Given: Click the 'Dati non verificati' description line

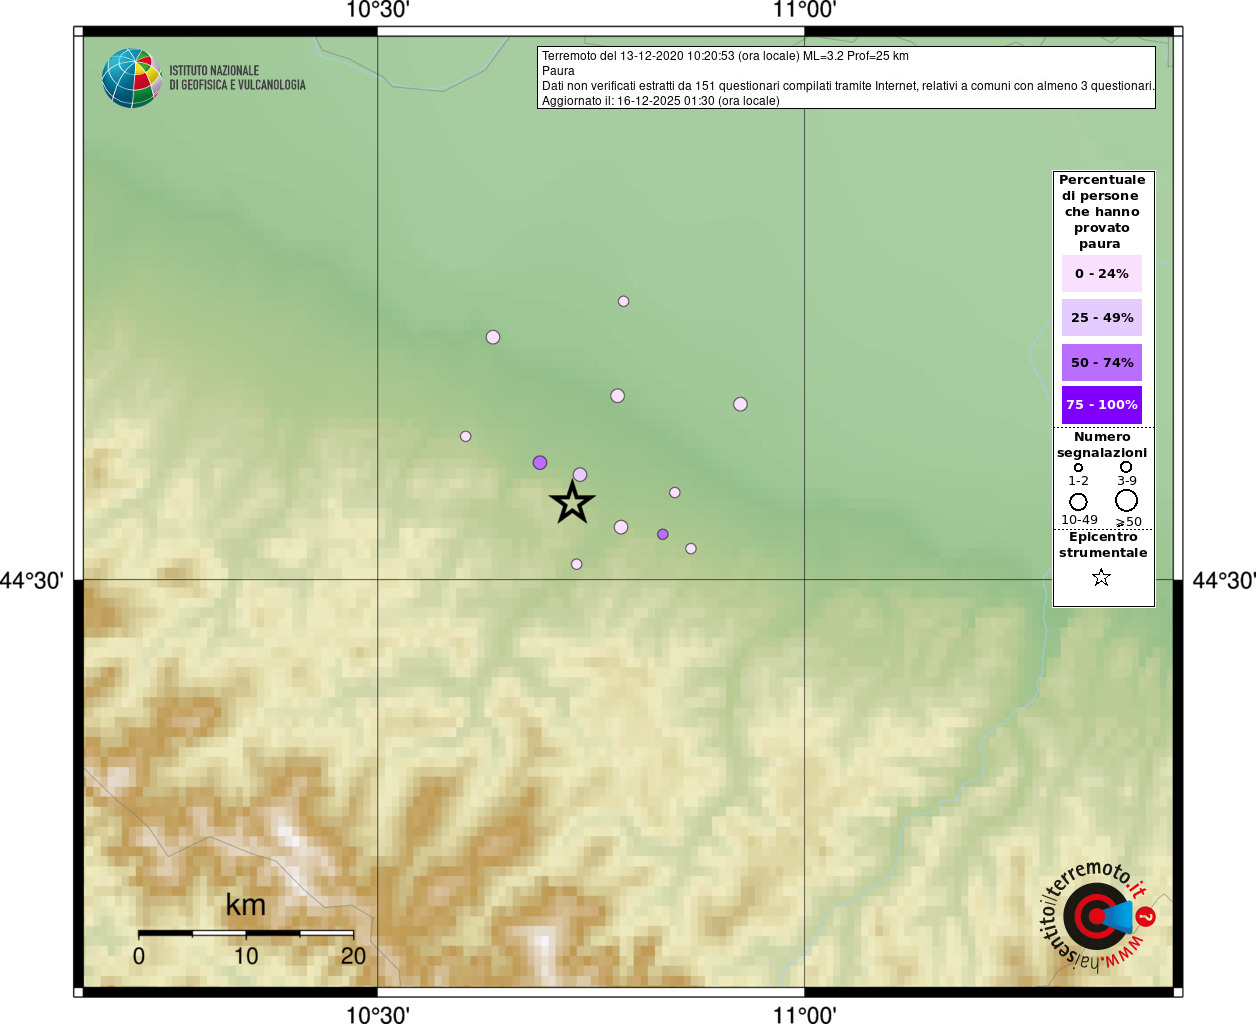Looking at the screenshot, I should pos(848,86).
